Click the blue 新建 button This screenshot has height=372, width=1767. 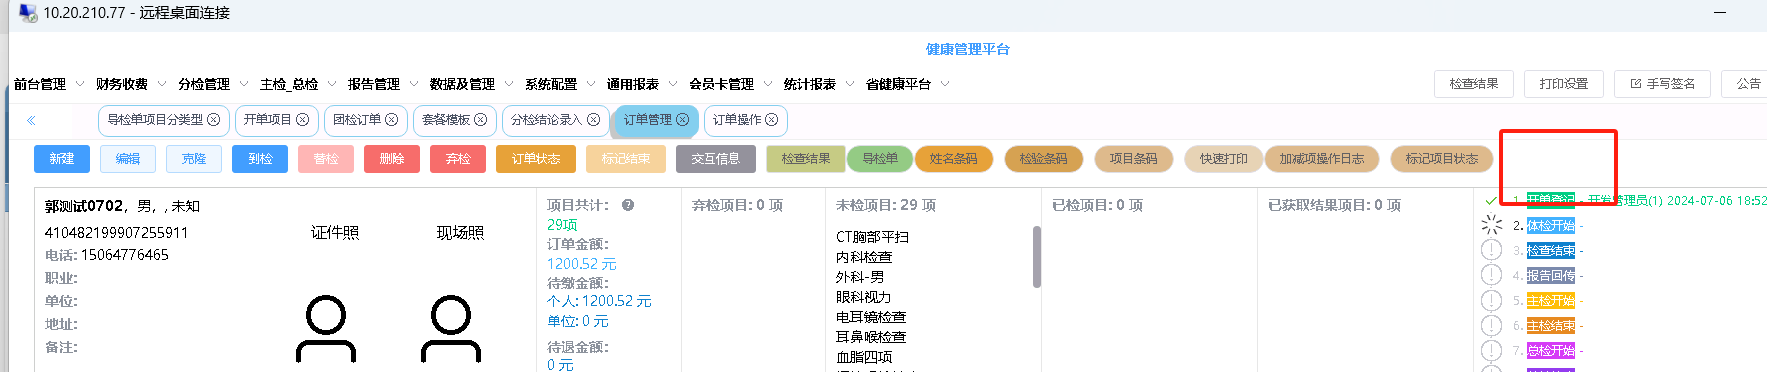[62, 159]
